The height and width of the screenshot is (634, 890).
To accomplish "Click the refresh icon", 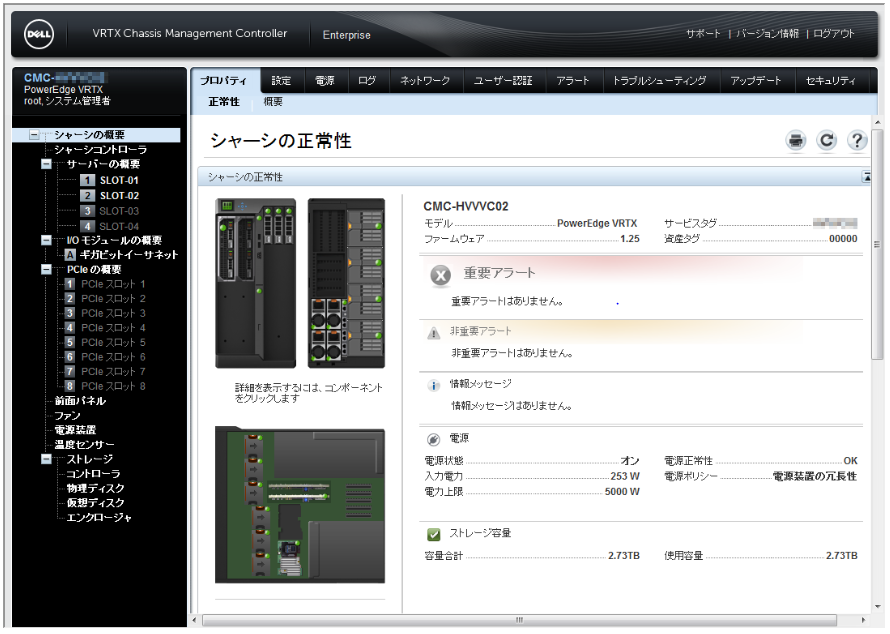I will [826, 141].
